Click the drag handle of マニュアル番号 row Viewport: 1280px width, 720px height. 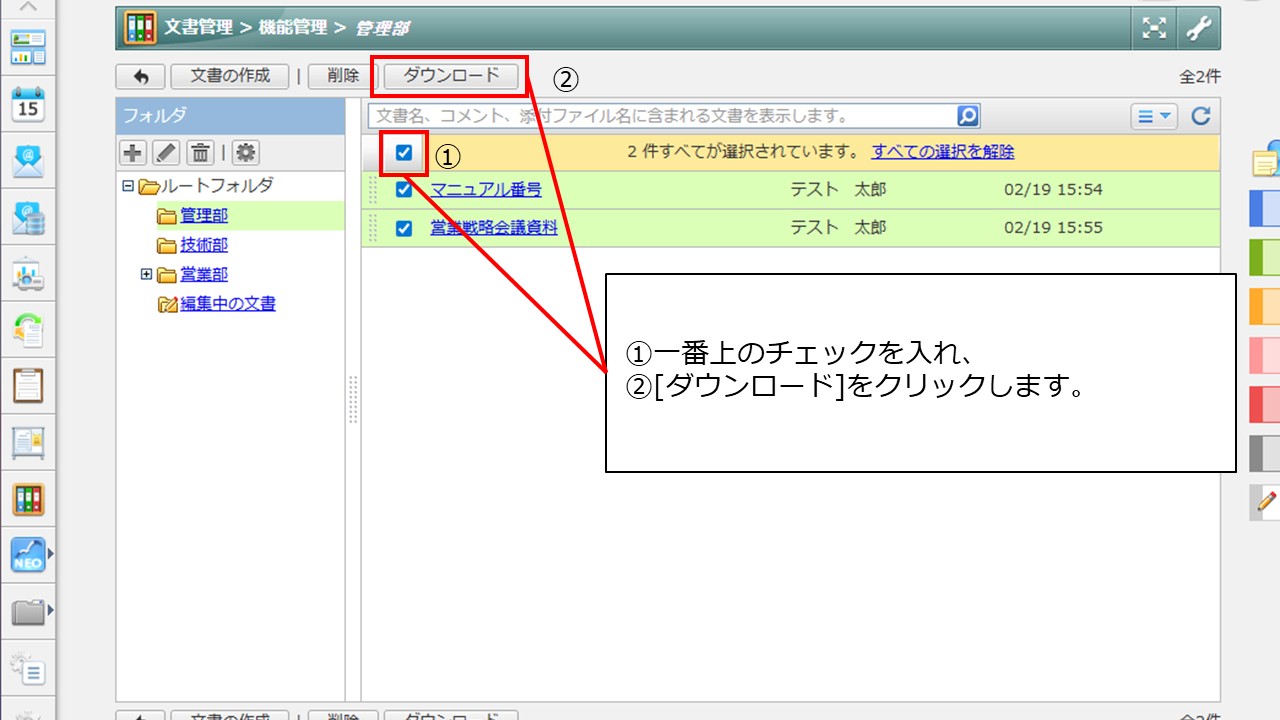coord(374,190)
